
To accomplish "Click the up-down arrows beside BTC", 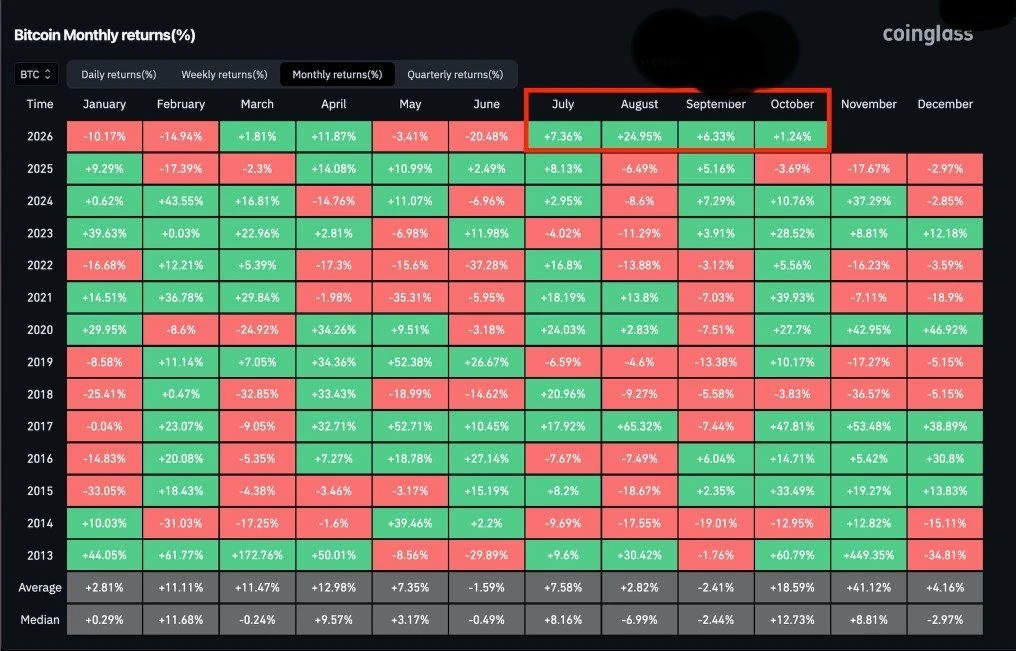I will point(47,74).
